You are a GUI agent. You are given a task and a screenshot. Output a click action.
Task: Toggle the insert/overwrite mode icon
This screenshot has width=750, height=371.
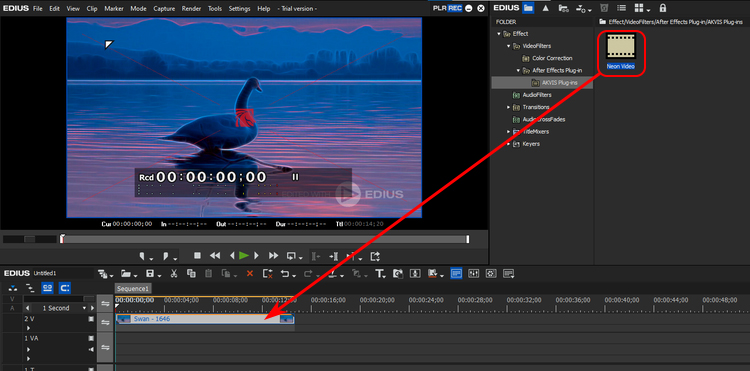13,288
